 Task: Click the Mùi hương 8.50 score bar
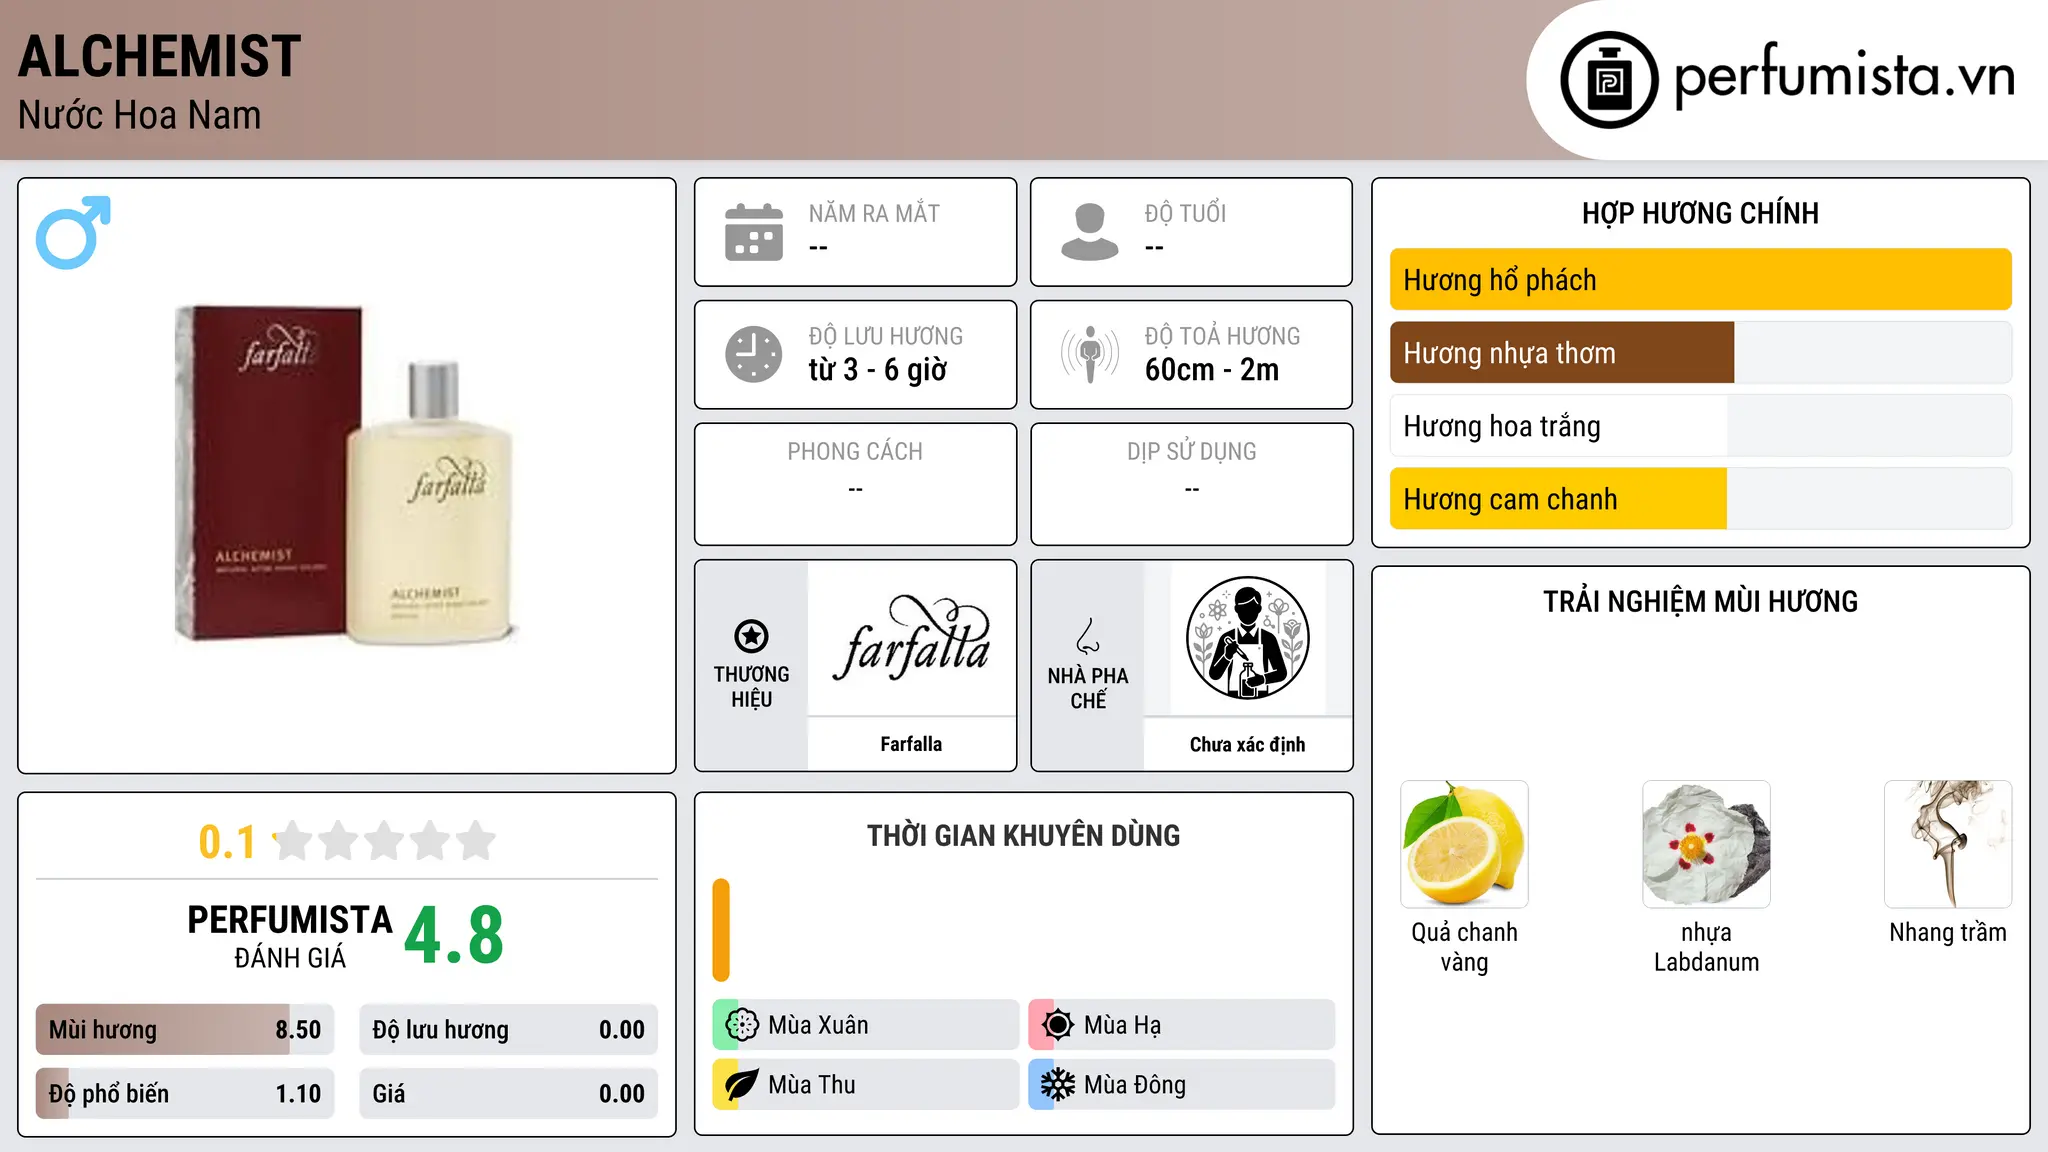pyautogui.click(x=185, y=1030)
